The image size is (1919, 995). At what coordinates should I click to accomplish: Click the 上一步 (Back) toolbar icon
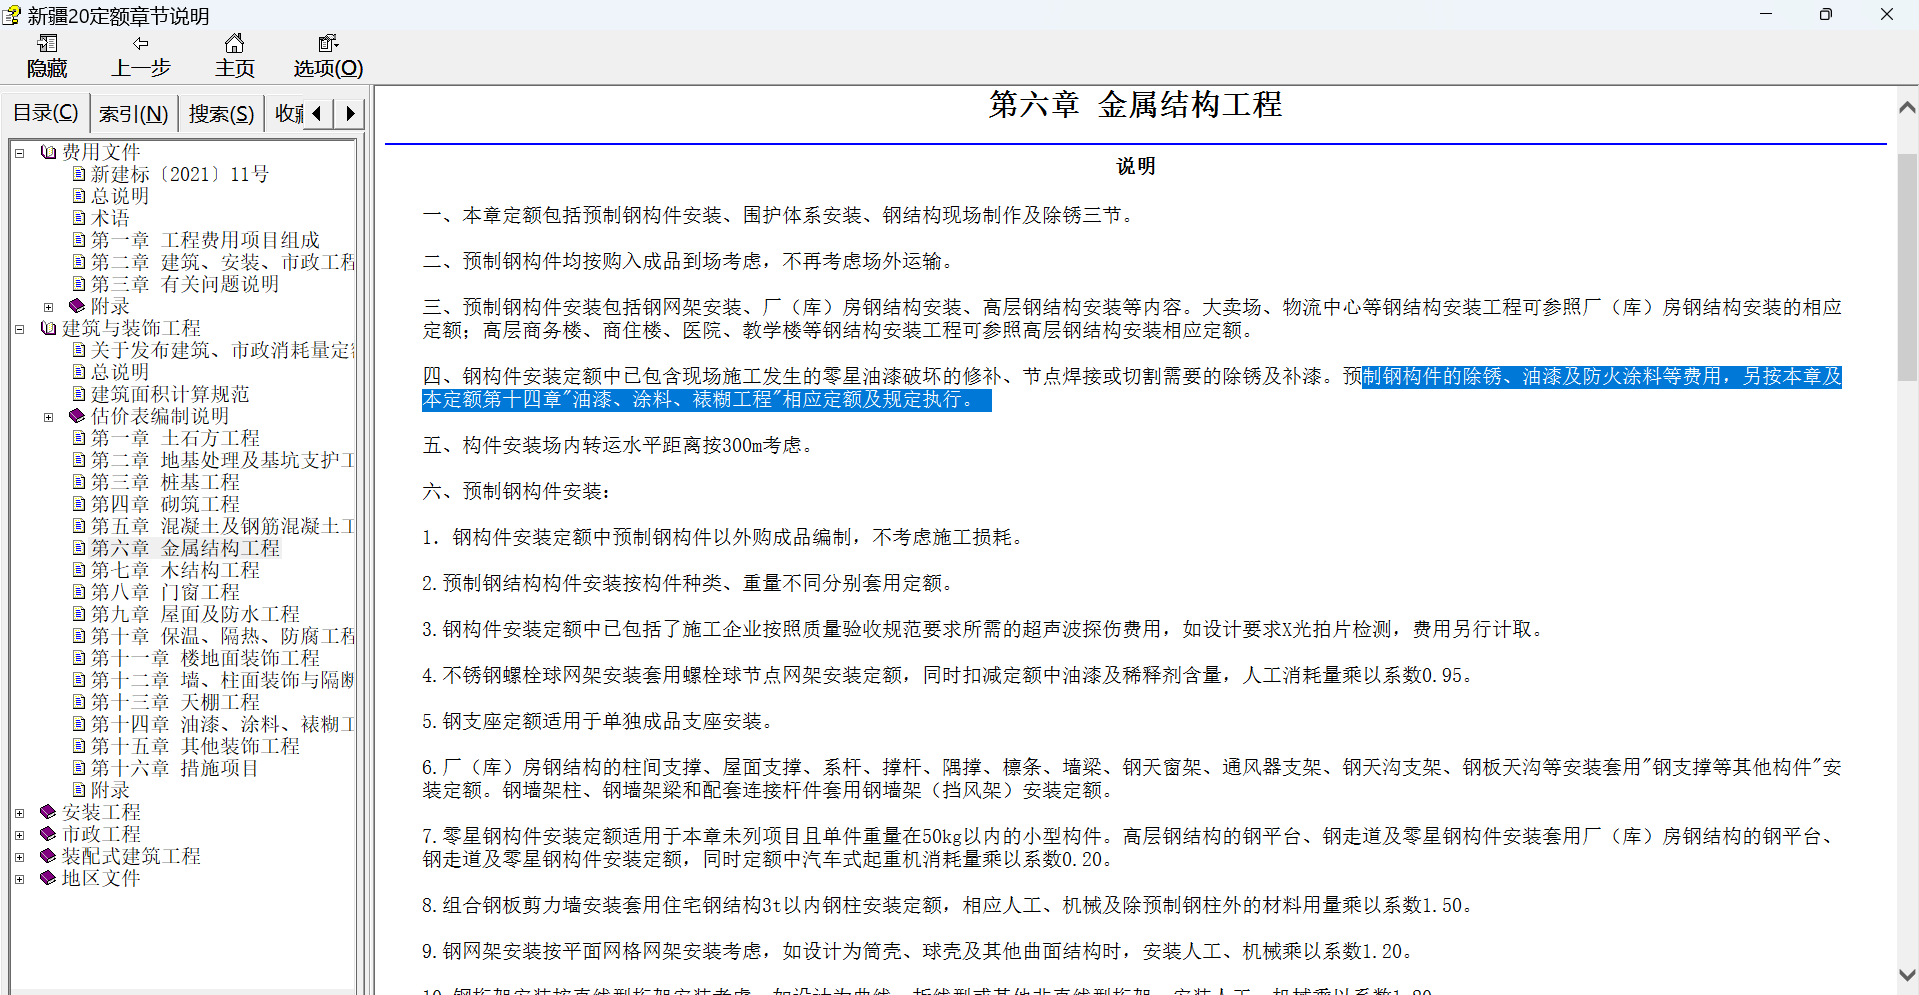pos(141,56)
